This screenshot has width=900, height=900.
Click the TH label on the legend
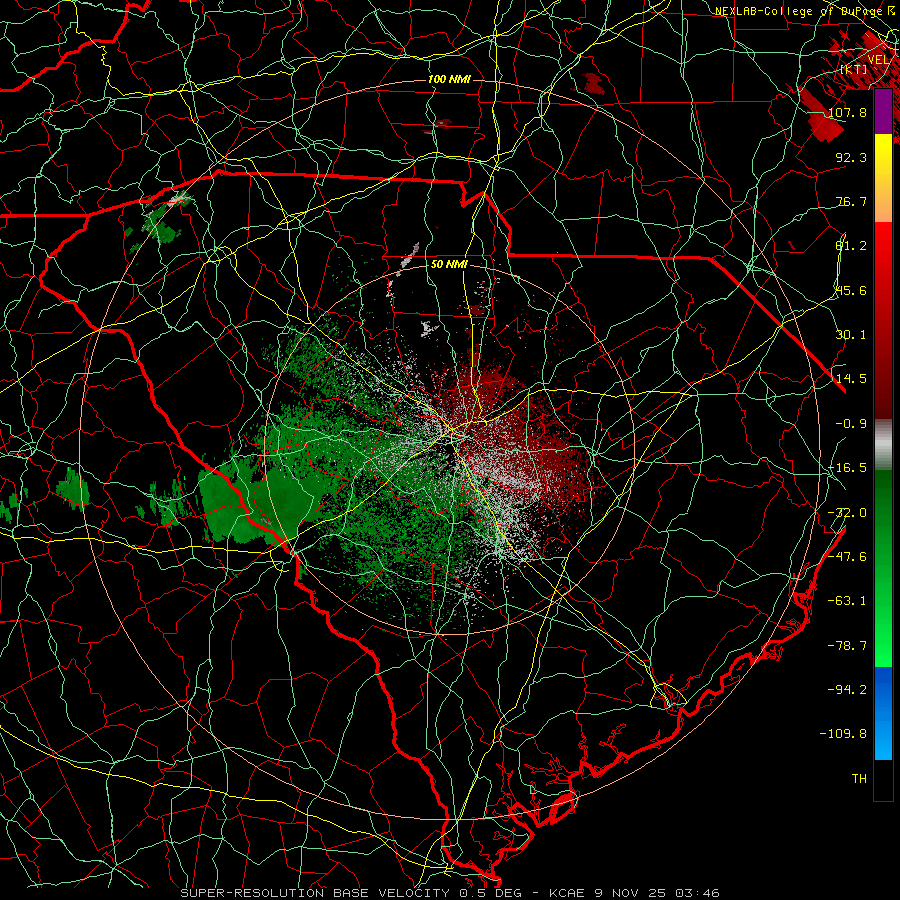click(x=859, y=779)
